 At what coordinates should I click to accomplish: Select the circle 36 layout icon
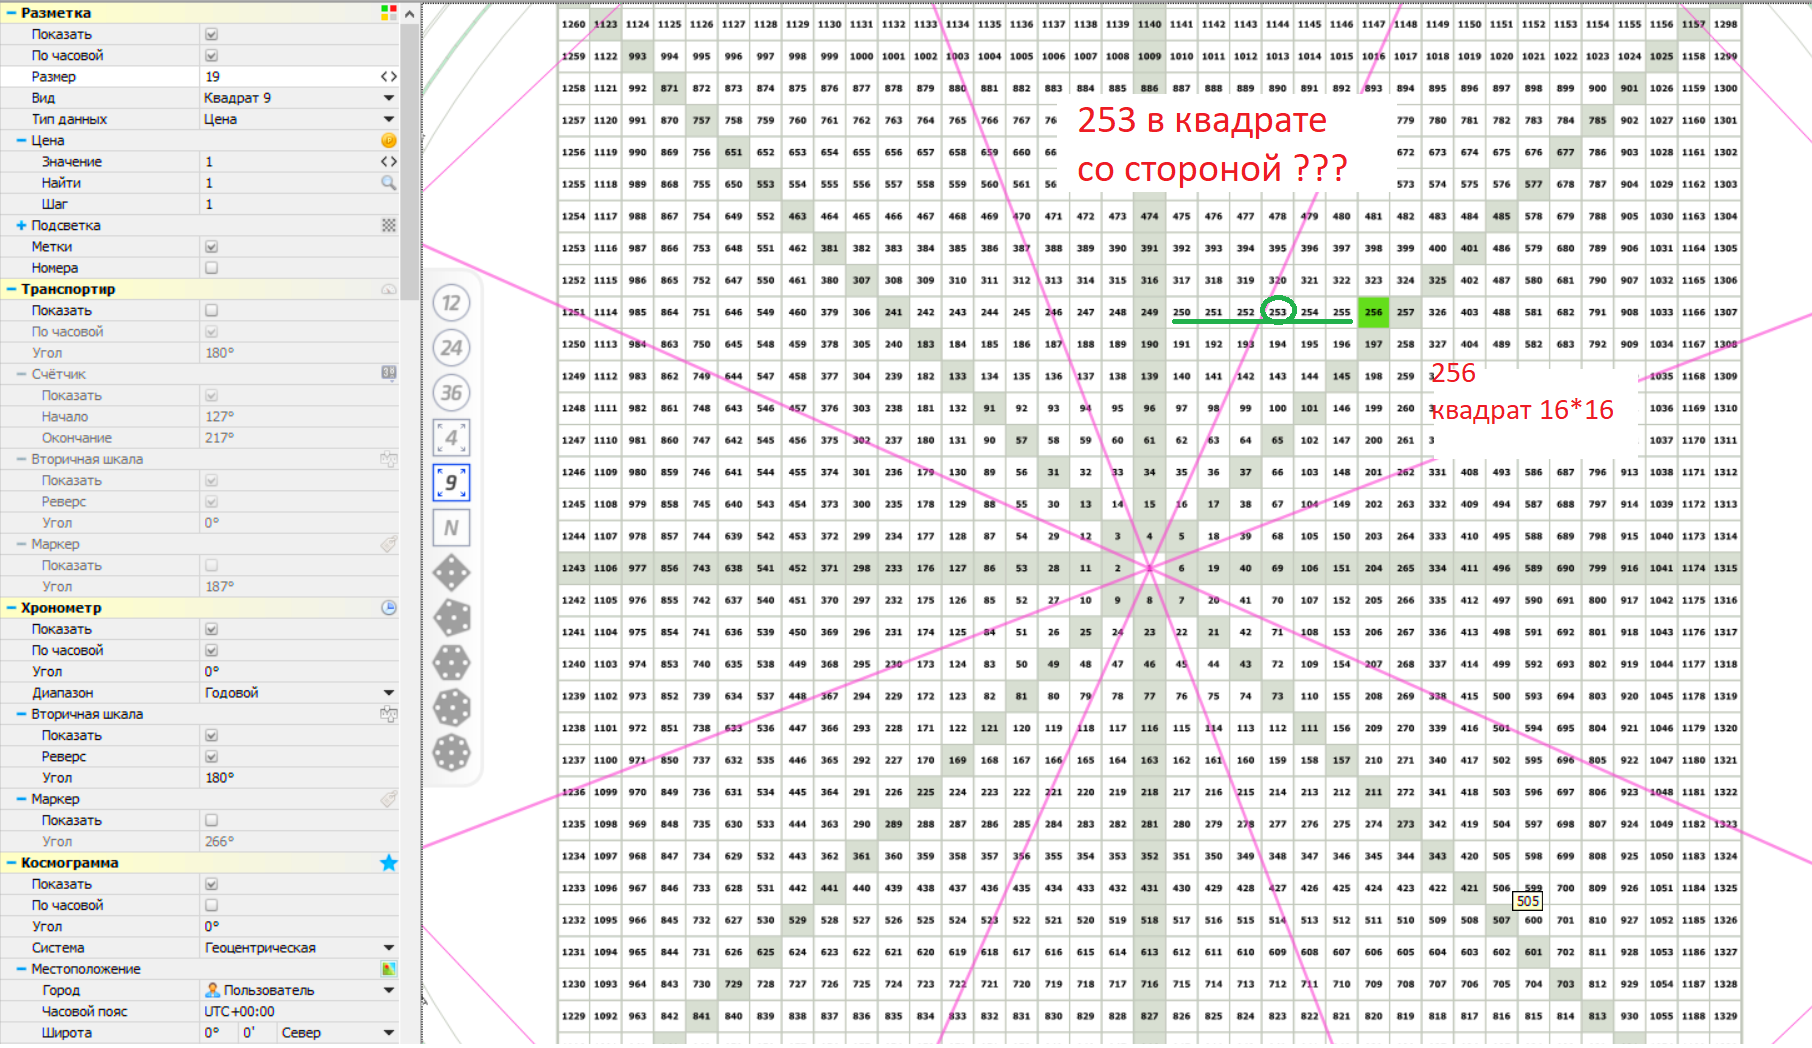(x=451, y=393)
